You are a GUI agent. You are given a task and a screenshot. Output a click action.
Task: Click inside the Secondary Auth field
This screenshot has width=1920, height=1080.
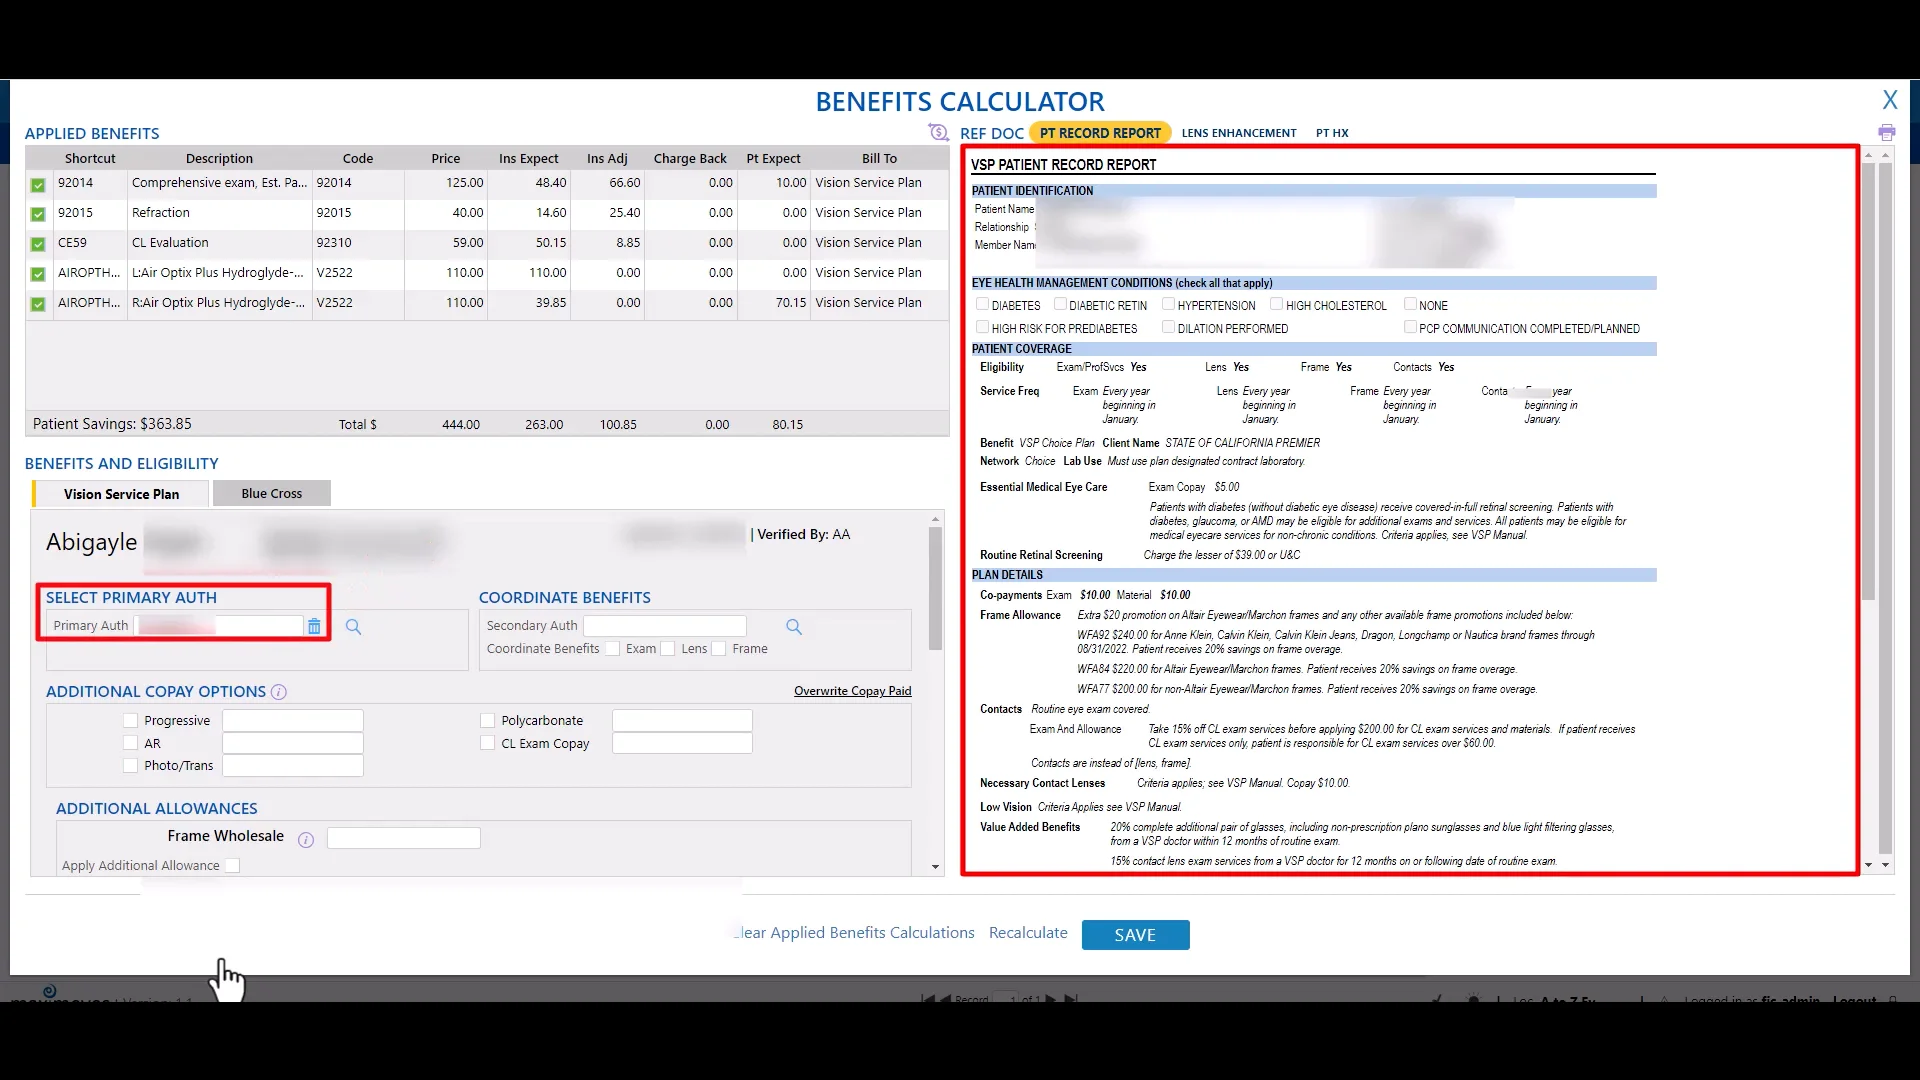point(665,625)
